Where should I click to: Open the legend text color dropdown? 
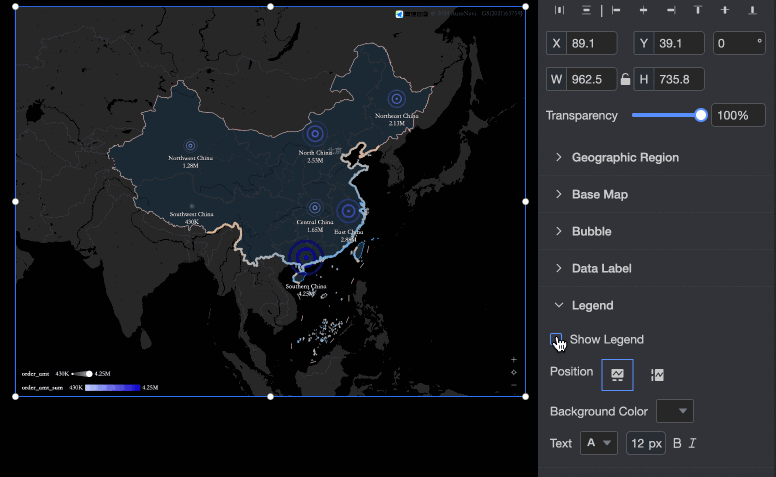599,443
